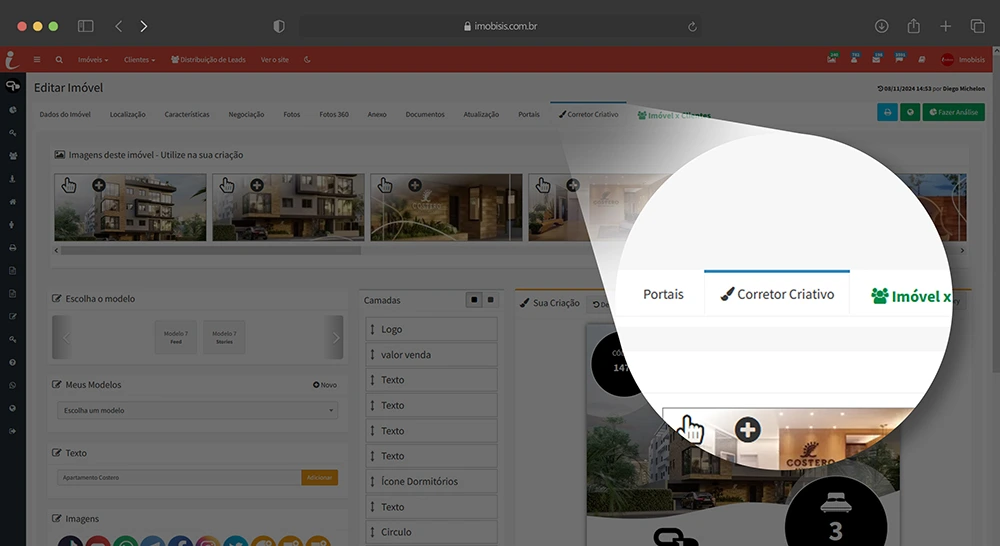Image resolution: width=1000 pixels, height=546 pixels.
Task: Select the Modelo 7 Feed template
Action: coord(175,337)
